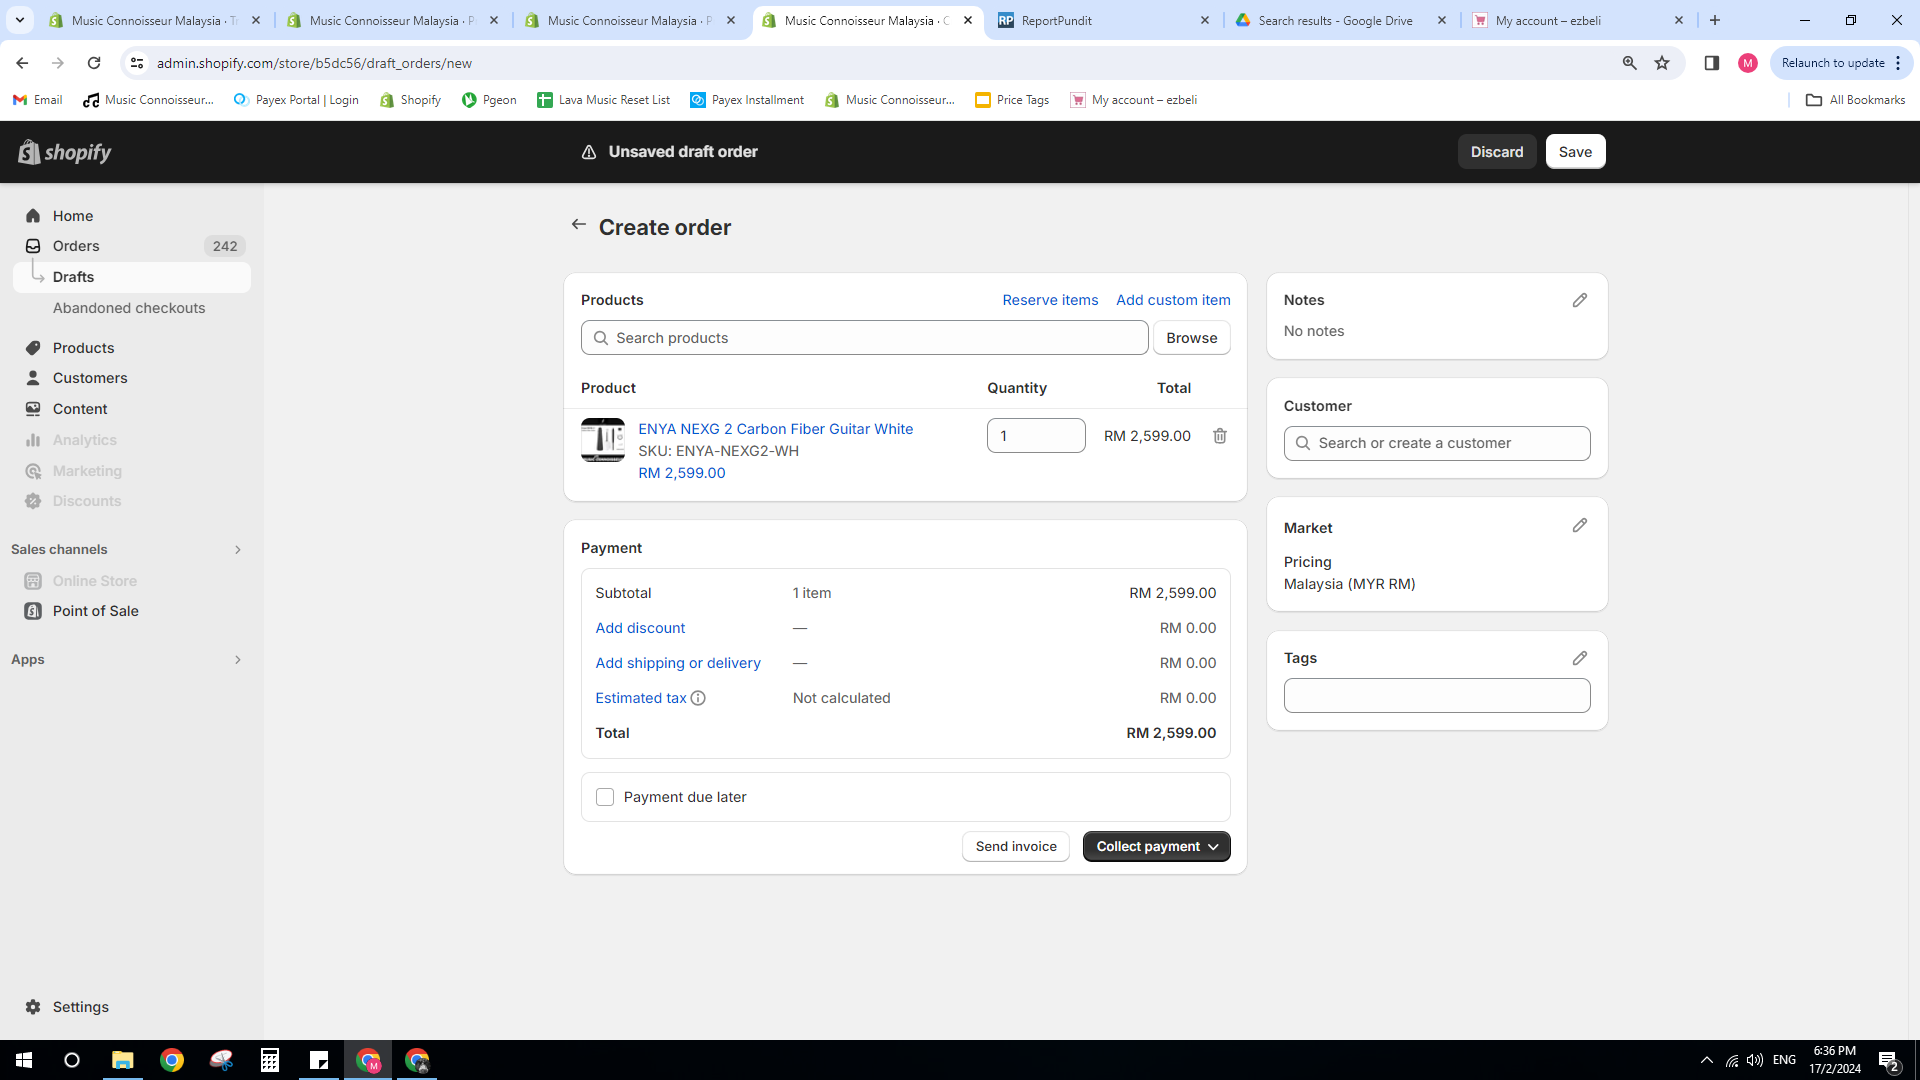Click the Discounts badge icon
The image size is (1920, 1080).
[33, 501]
